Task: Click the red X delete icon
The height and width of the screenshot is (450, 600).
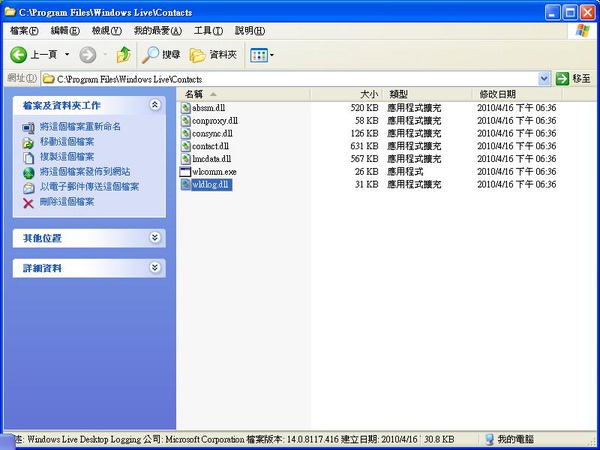Action: (x=28, y=203)
